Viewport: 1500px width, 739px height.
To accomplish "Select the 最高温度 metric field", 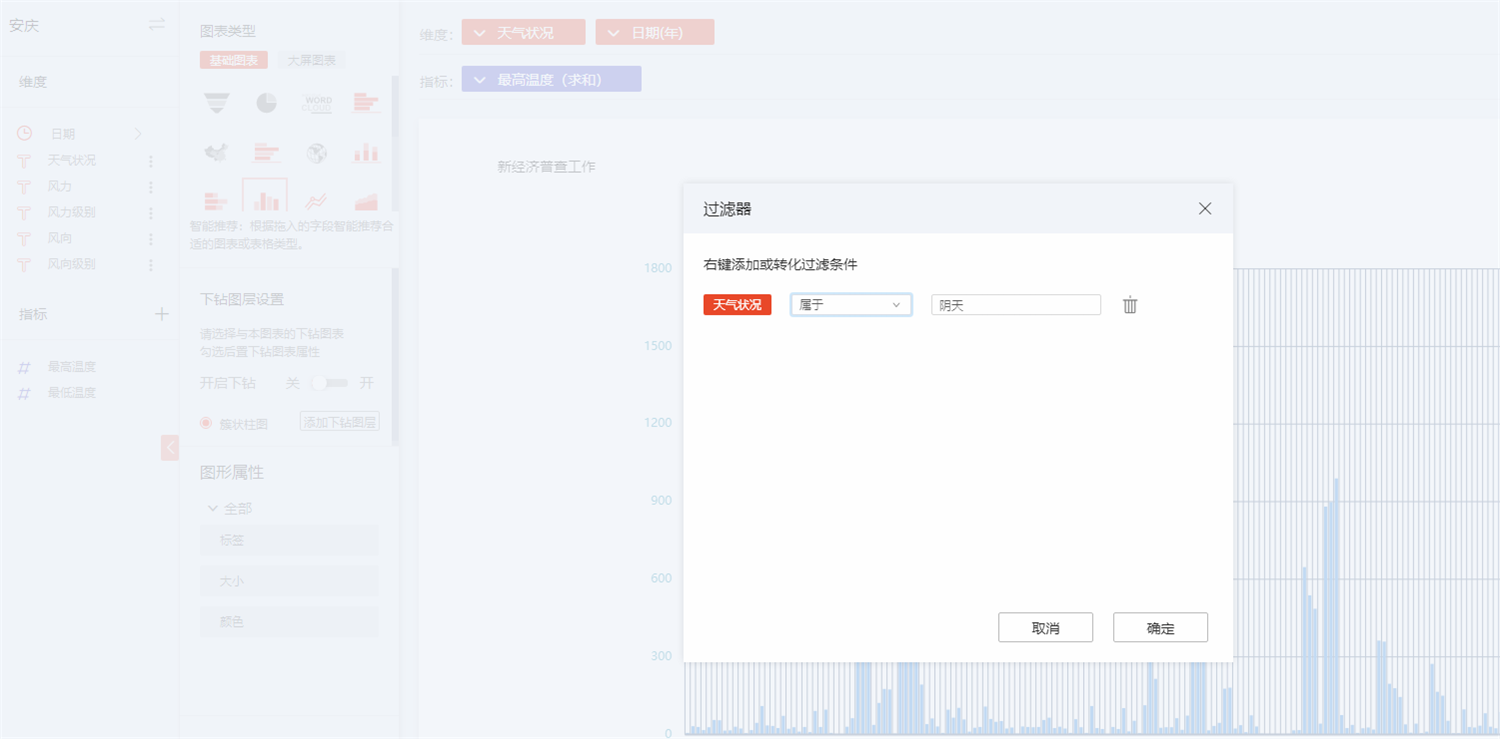I will (x=72, y=367).
